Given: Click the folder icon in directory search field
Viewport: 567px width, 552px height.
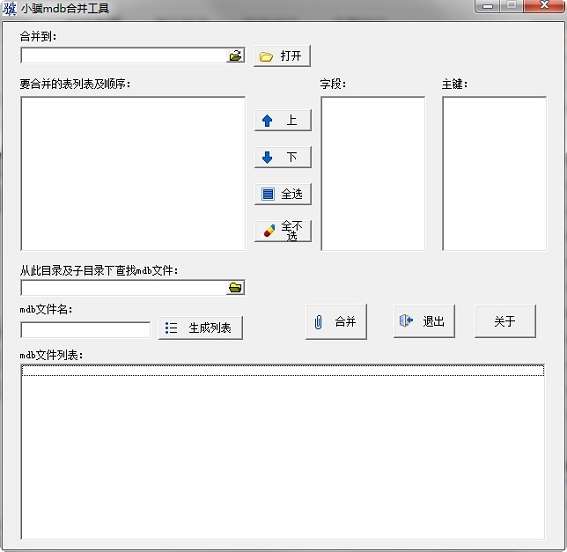Looking at the screenshot, I should point(235,287).
